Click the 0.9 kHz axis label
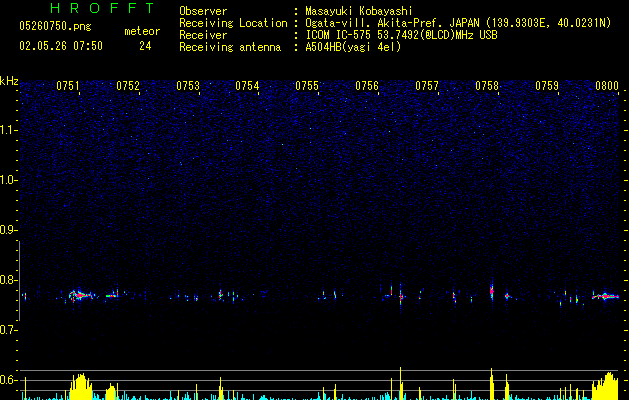 click(x=8, y=230)
